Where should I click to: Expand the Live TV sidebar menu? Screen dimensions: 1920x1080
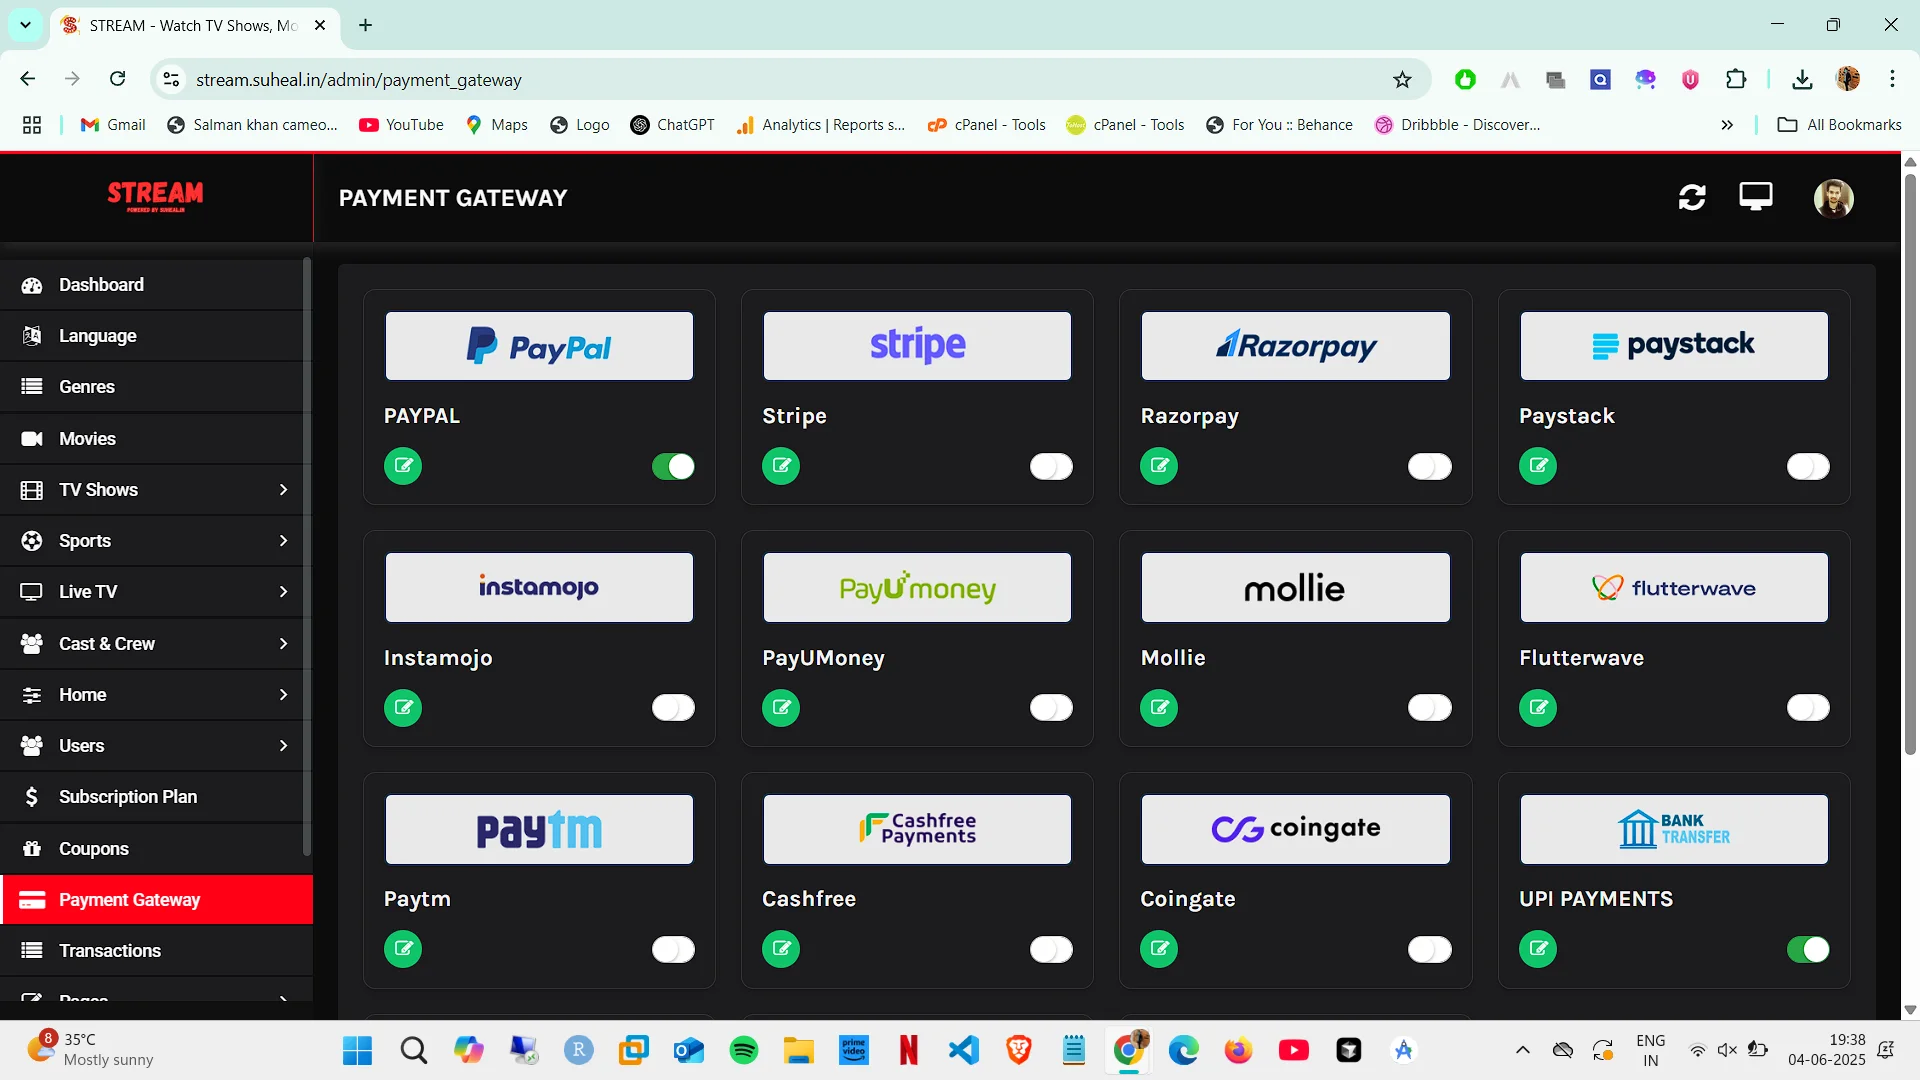point(154,592)
